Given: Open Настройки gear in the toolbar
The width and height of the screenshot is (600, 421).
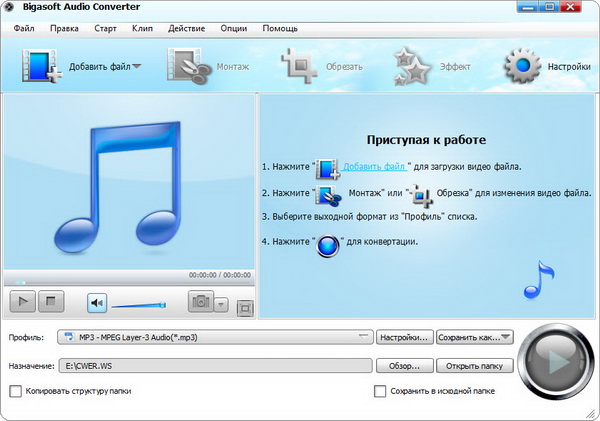Looking at the screenshot, I should pos(521,66).
